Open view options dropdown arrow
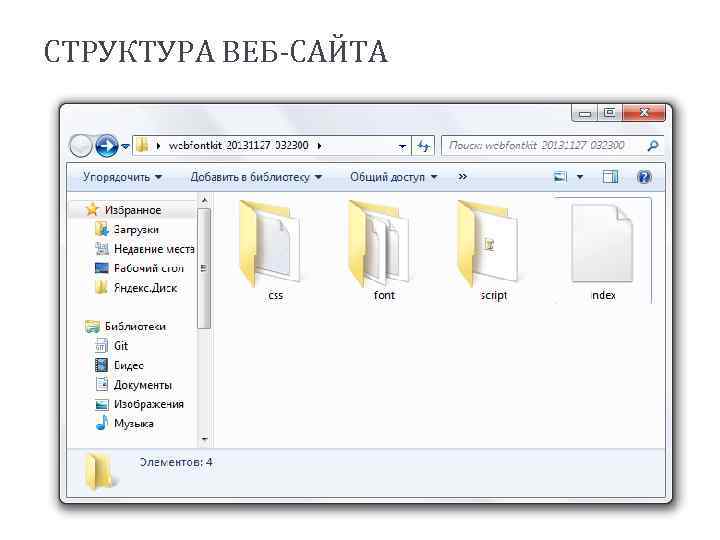This screenshot has height=540, width=720. tap(580, 177)
